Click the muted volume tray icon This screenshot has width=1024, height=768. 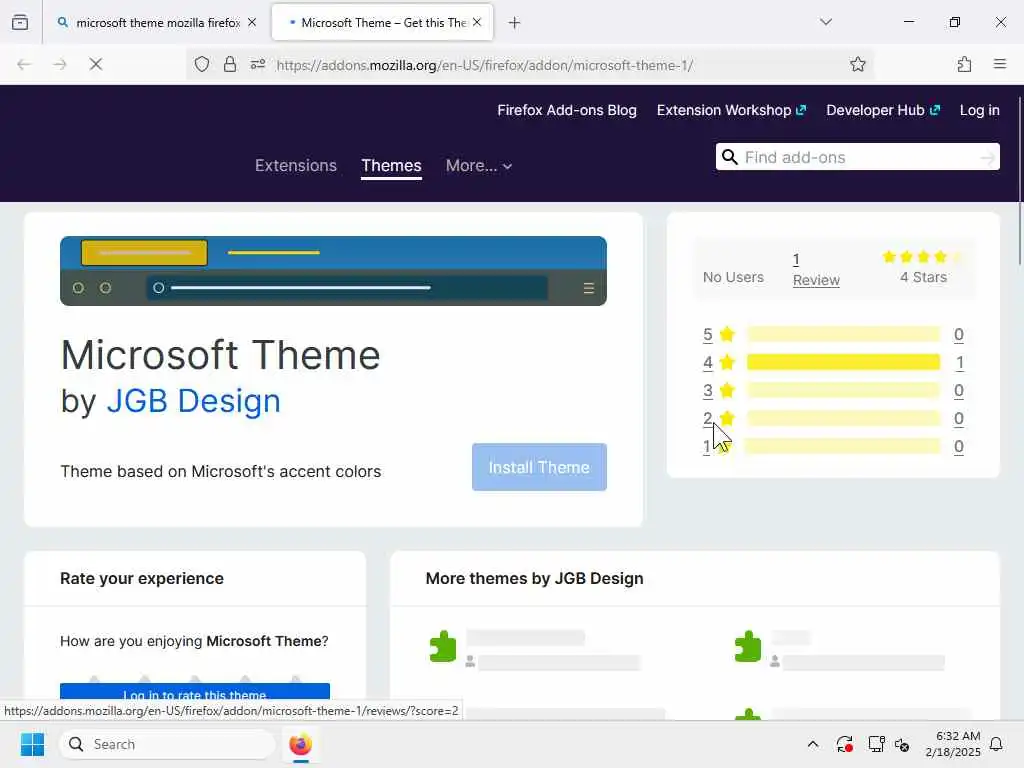click(x=903, y=744)
